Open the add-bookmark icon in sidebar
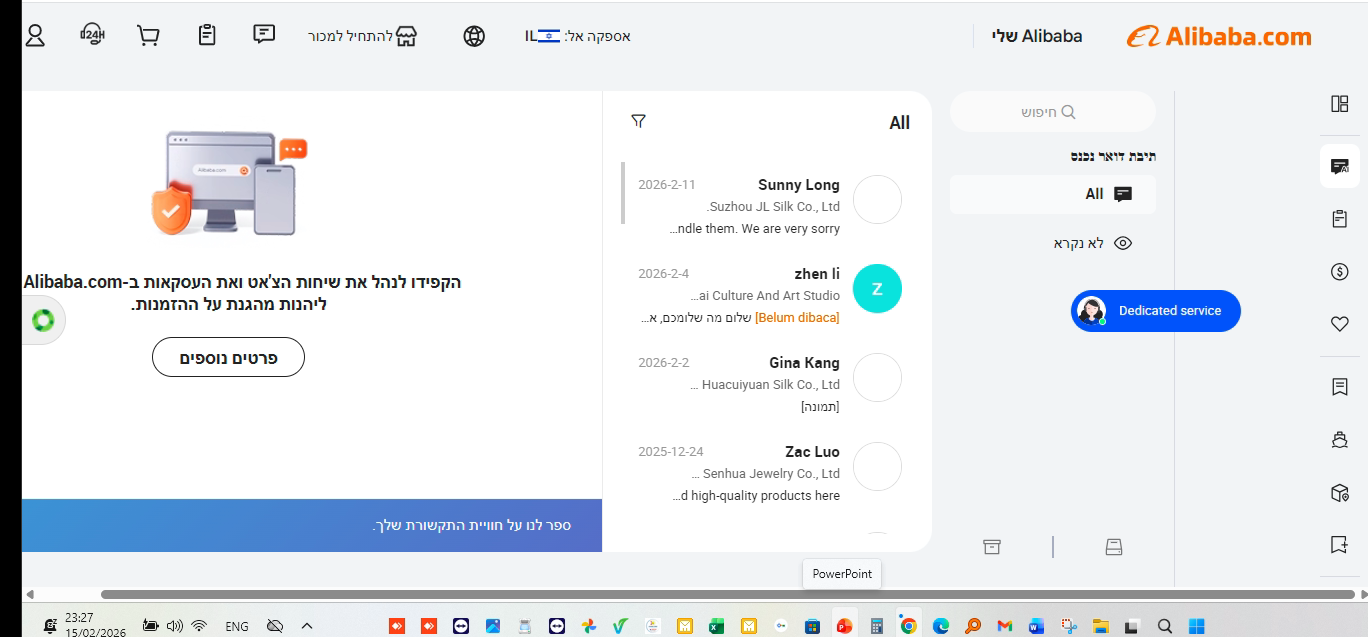Image resolution: width=1368 pixels, height=637 pixels. pos(1340,545)
